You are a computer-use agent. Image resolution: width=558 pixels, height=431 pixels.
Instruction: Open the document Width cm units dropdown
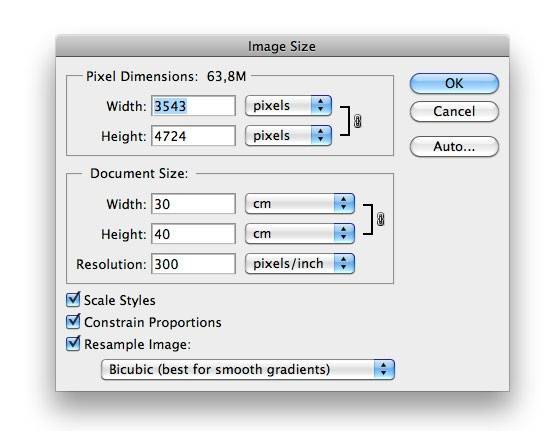pos(300,204)
